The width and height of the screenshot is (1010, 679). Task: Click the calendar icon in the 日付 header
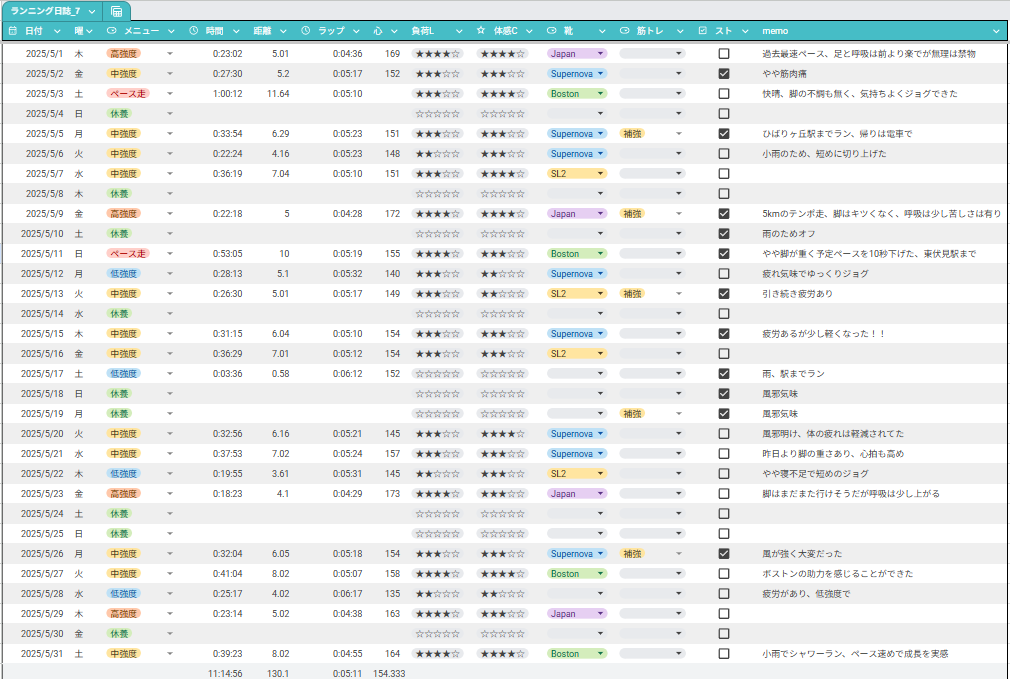(x=13, y=31)
